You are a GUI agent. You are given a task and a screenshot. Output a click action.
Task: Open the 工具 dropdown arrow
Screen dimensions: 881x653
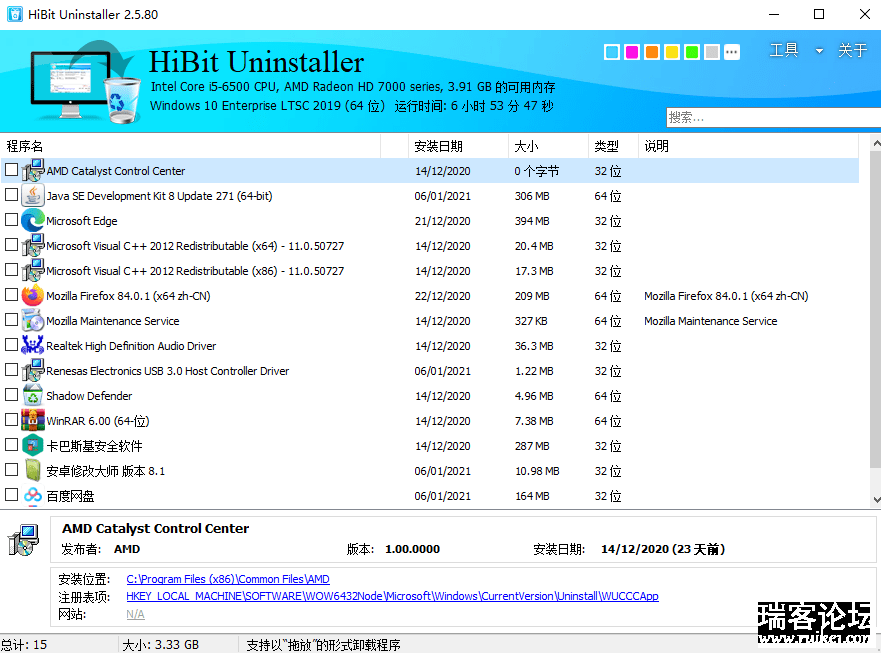pos(819,51)
